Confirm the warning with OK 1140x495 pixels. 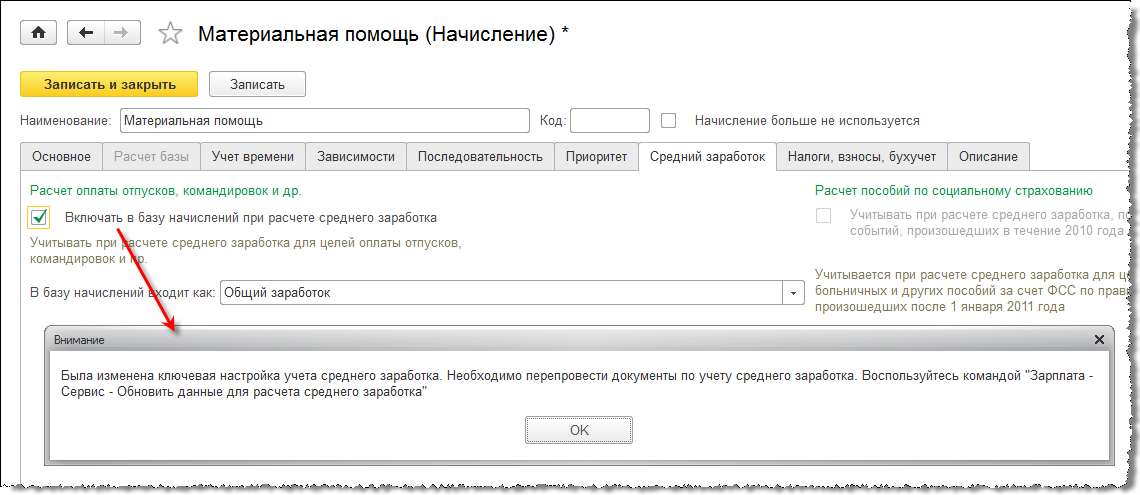click(x=579, y=430)
